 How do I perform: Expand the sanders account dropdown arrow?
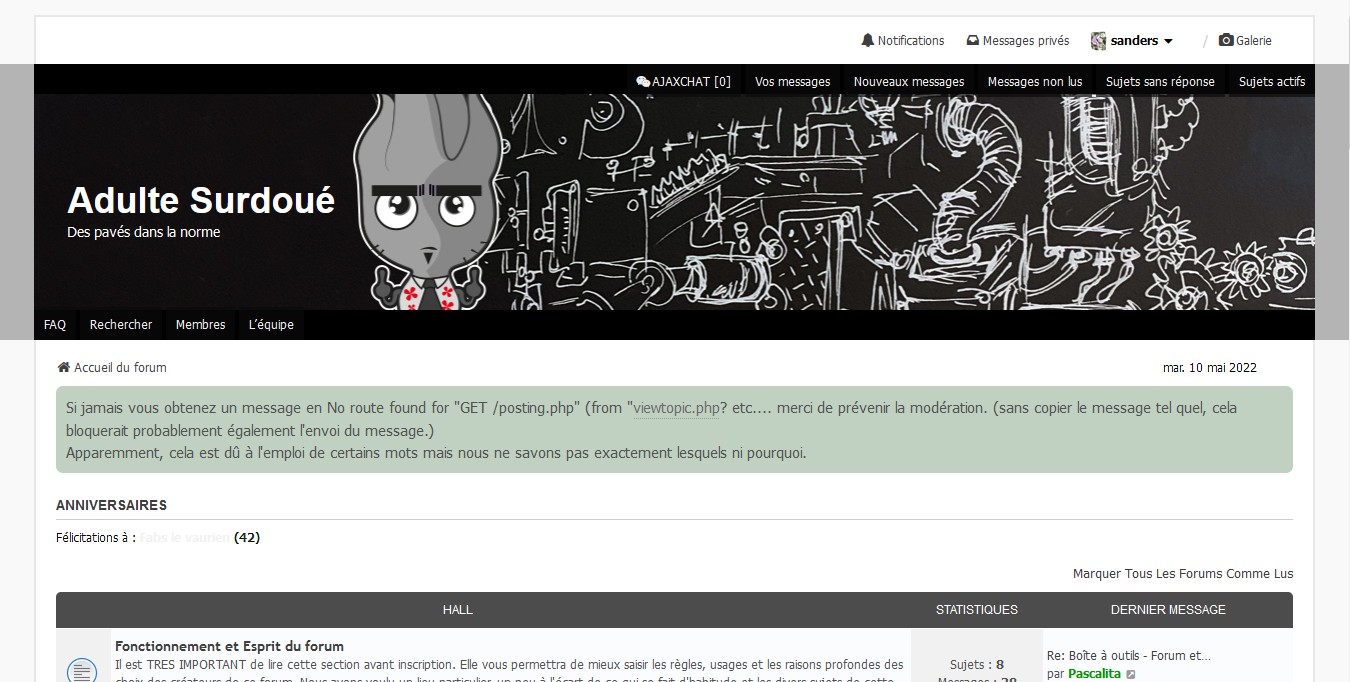(x=1168, y=42)
